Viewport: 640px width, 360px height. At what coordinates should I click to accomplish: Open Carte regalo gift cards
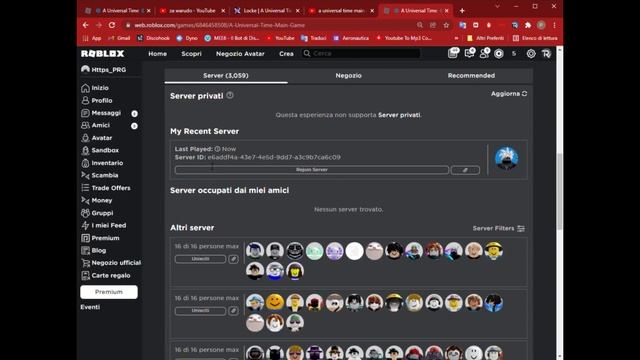click(106, 276)
